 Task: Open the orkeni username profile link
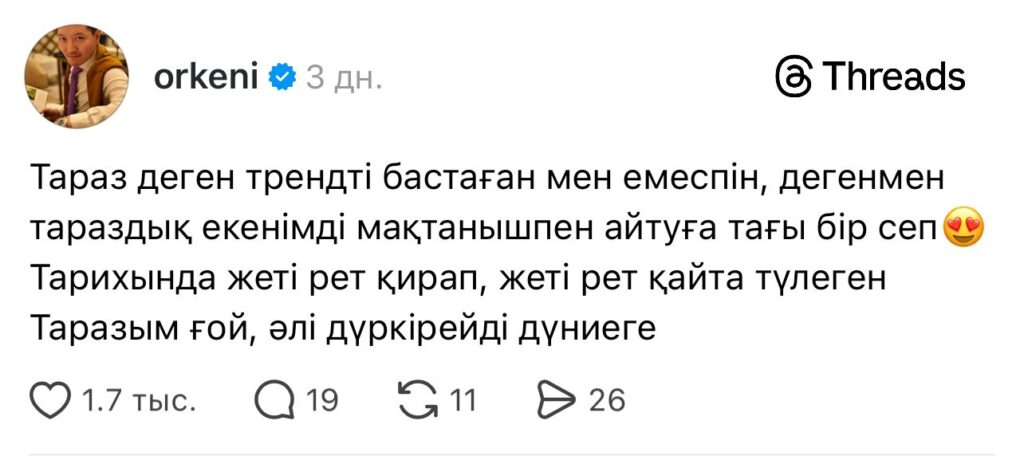pyautogui.click(x=207, y=77)
